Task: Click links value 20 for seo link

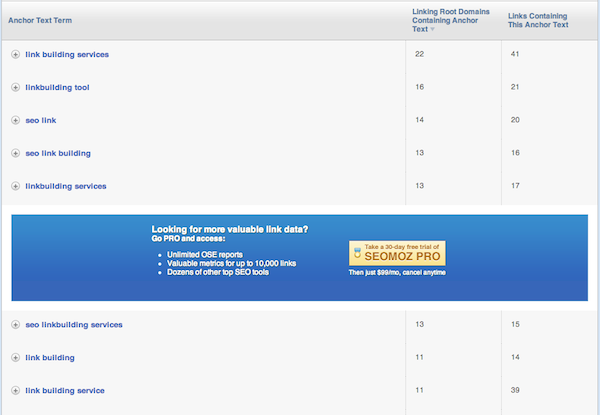Action: (515, 120)
